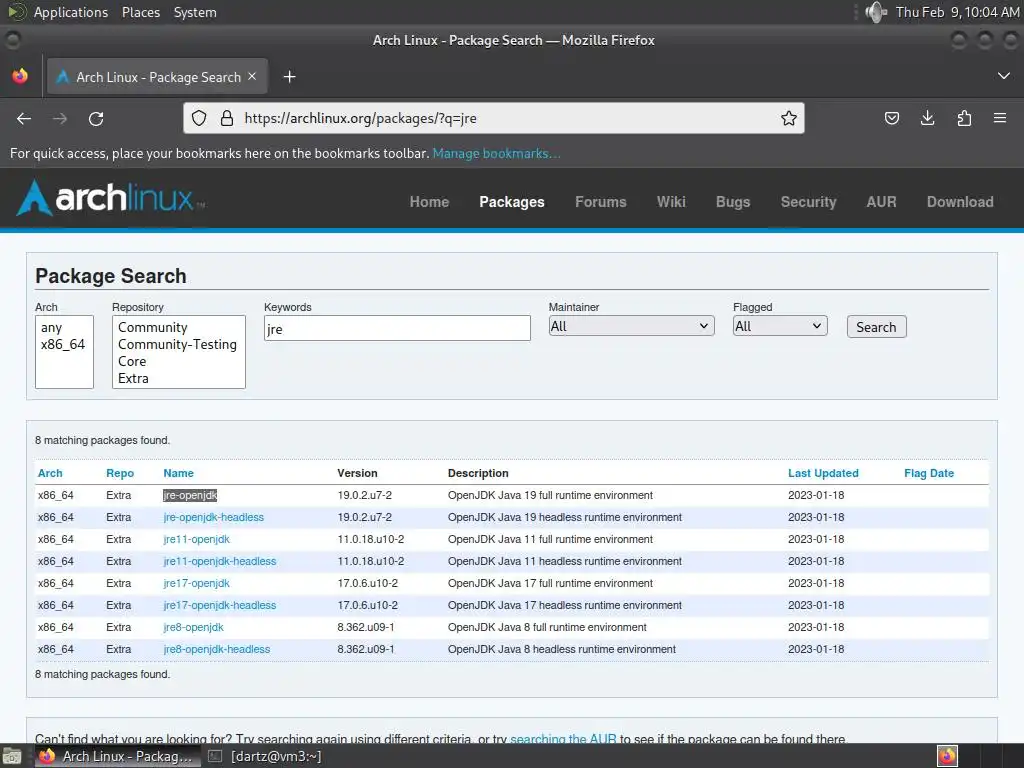This screenshot has width=1024, height=768.
Task: Click the Search button
Action: click(876, 327)
